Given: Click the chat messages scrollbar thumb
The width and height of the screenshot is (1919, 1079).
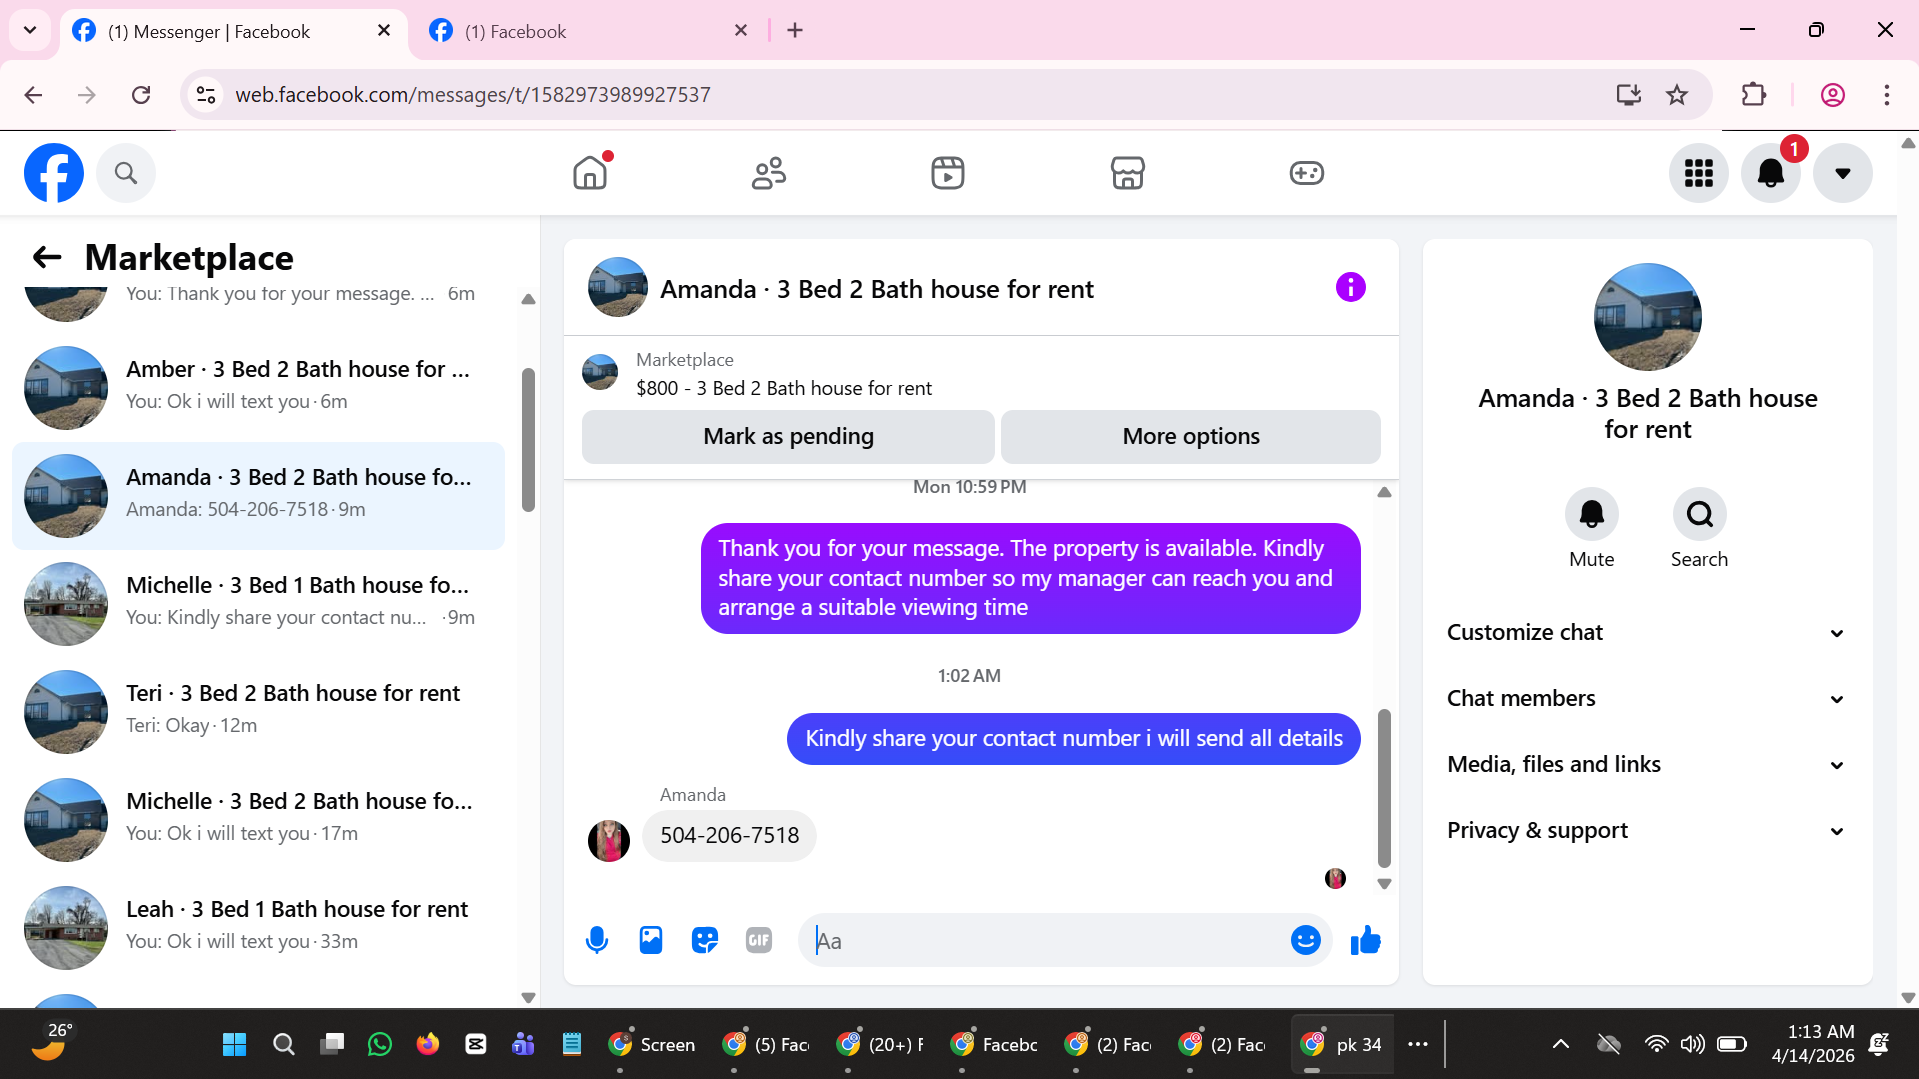Looking at the screenshot, I should click(1384, 788).
